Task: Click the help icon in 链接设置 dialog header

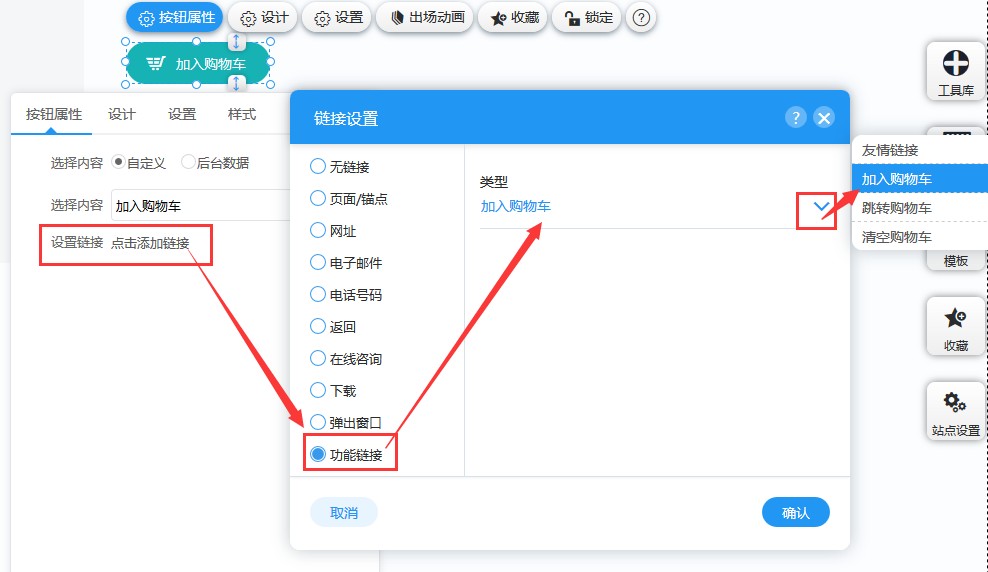Action: 796,117
